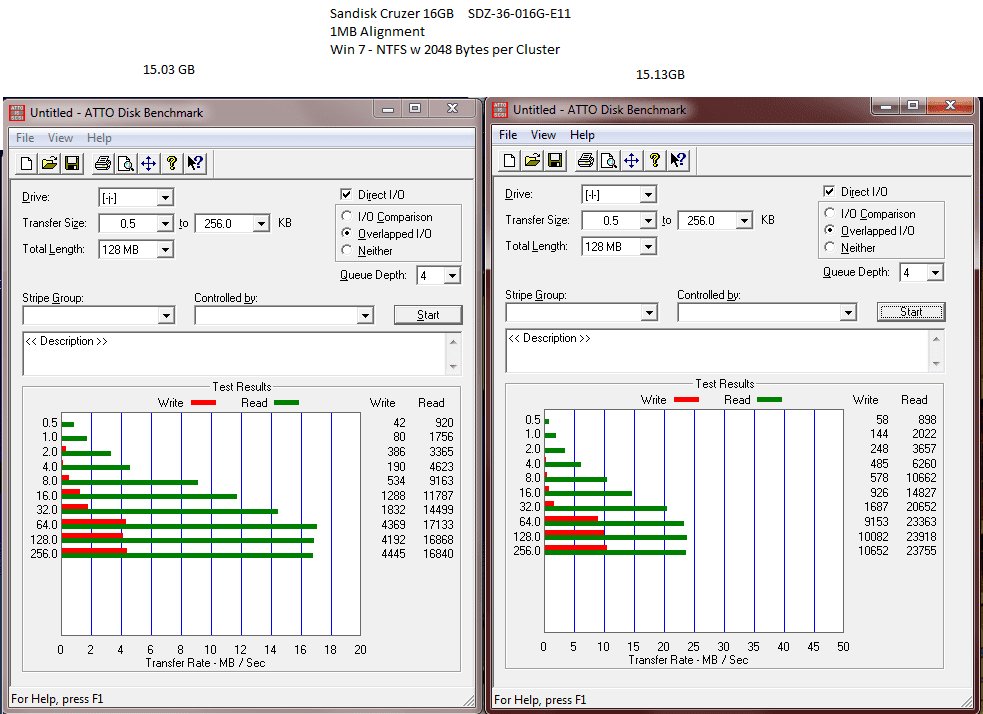Viewport: 983px width, 714px height.
Task: Click read value 23918 in right window
Action: [x=921, y=537]
